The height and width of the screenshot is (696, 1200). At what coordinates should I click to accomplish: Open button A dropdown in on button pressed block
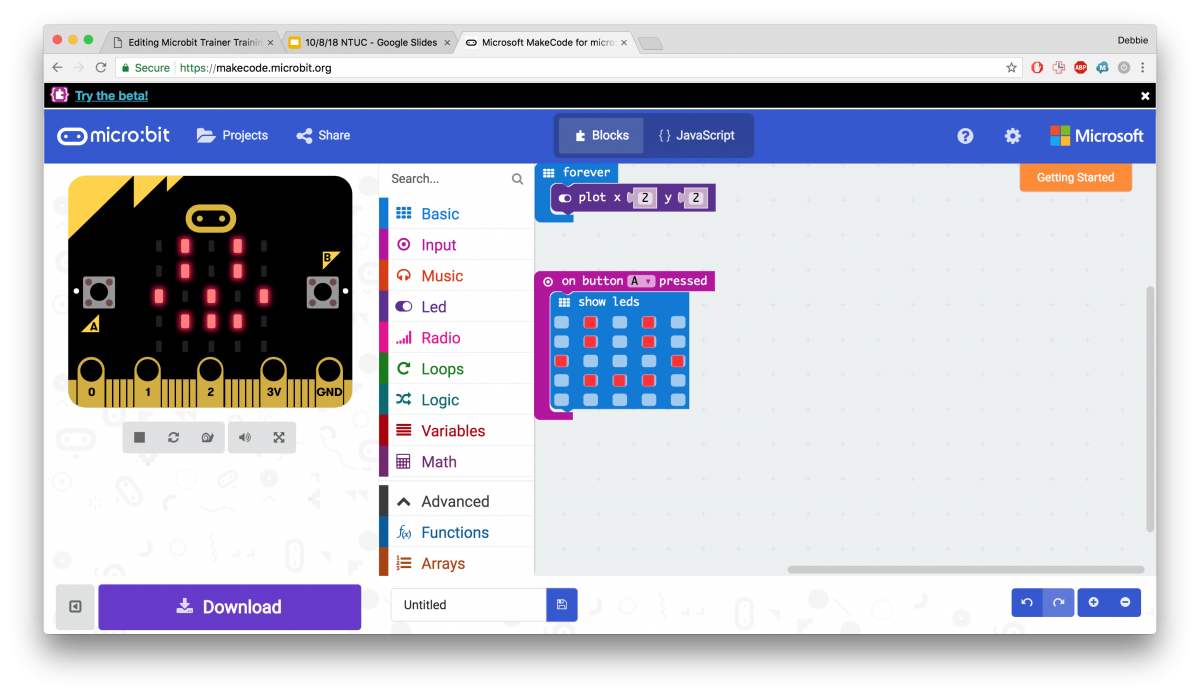coord(641,281)
